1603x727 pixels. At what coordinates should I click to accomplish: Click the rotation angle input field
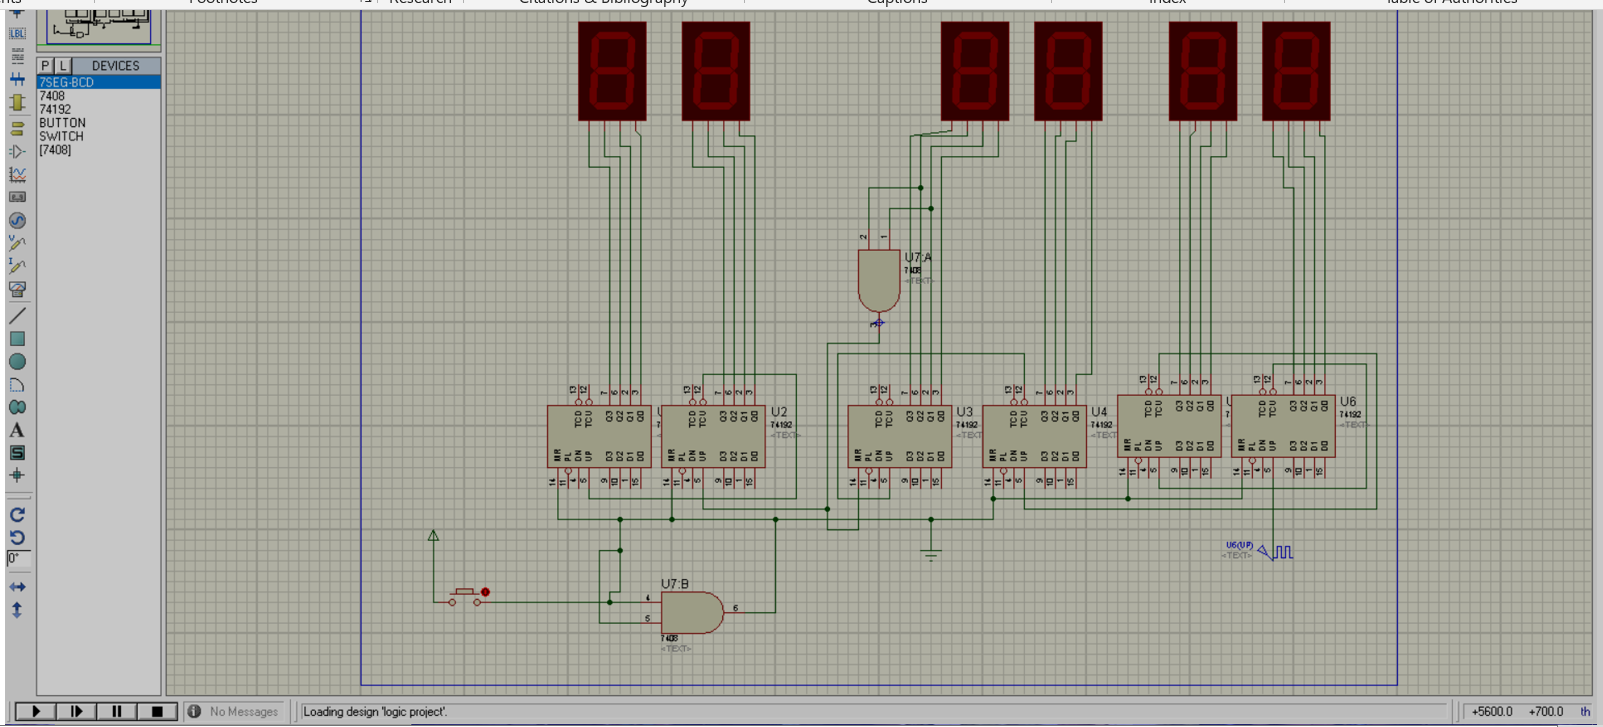(18, 558)
